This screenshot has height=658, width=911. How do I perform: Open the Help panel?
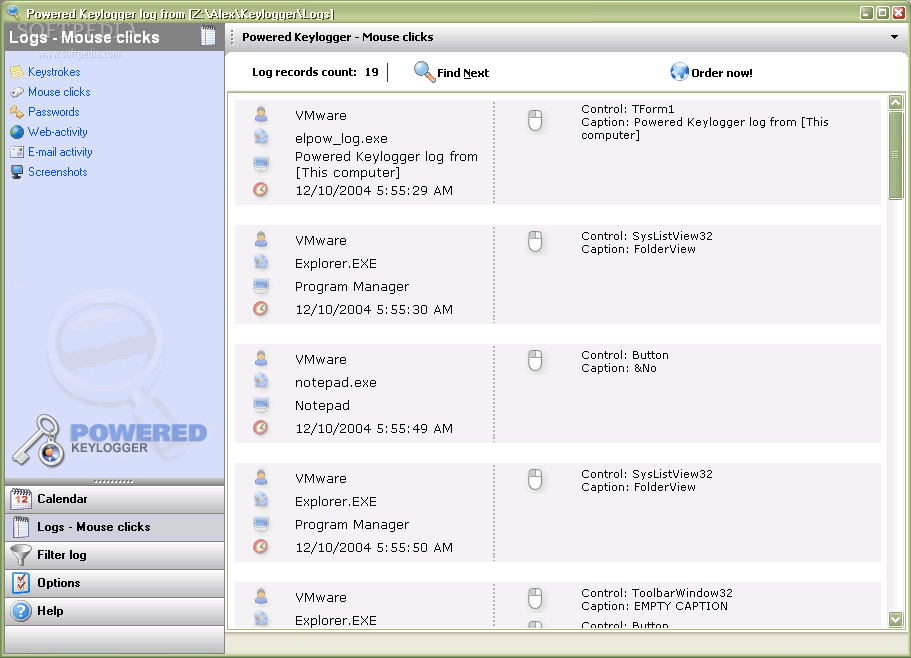(x=114, y=611)
